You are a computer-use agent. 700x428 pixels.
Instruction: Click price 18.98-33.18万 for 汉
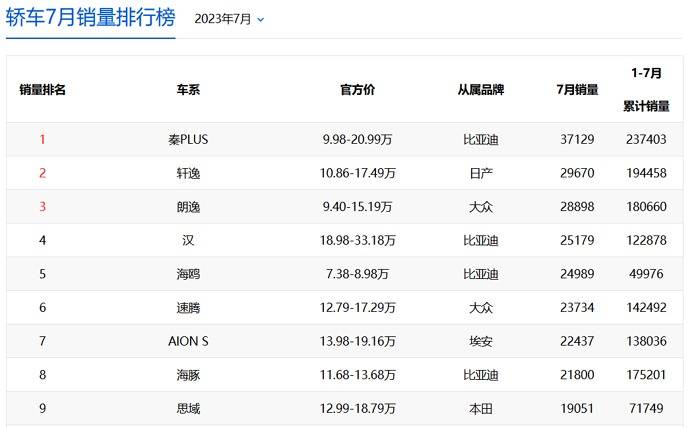click(x=357, y=241)
